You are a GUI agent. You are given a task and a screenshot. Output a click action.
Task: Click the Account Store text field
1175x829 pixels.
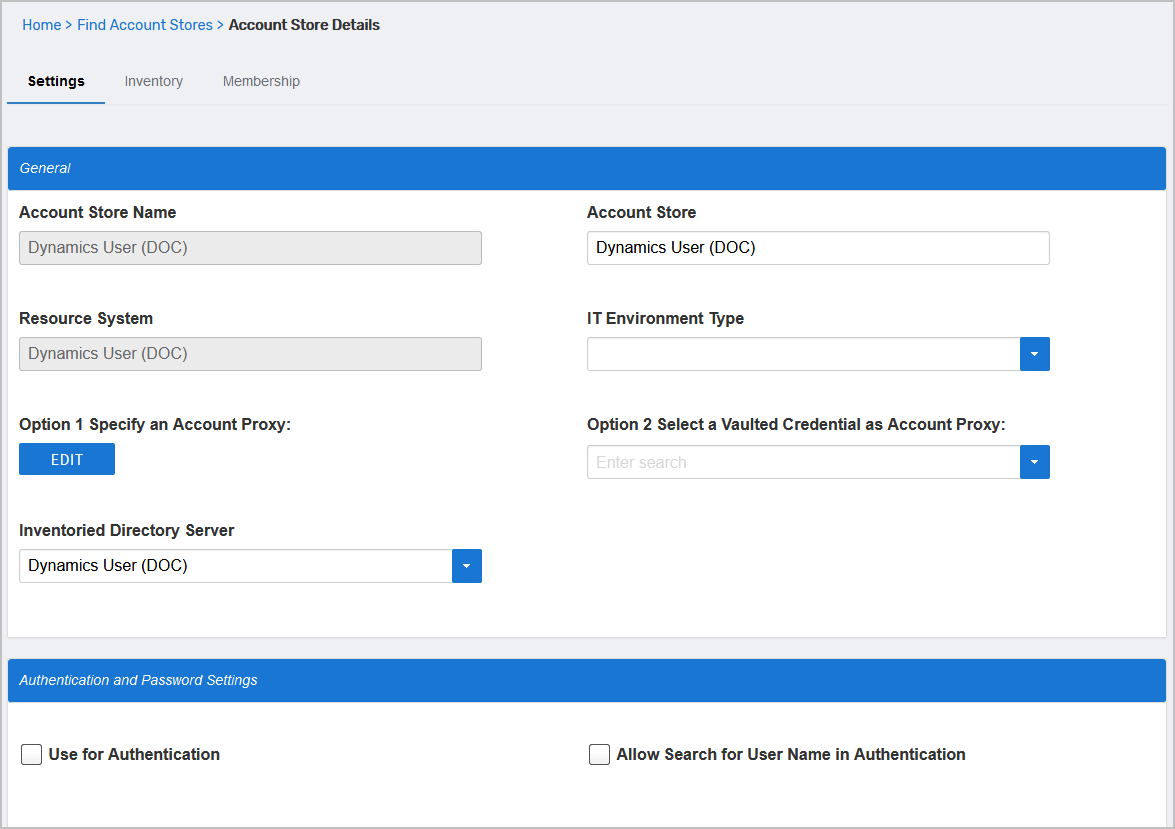coord(817,248)
